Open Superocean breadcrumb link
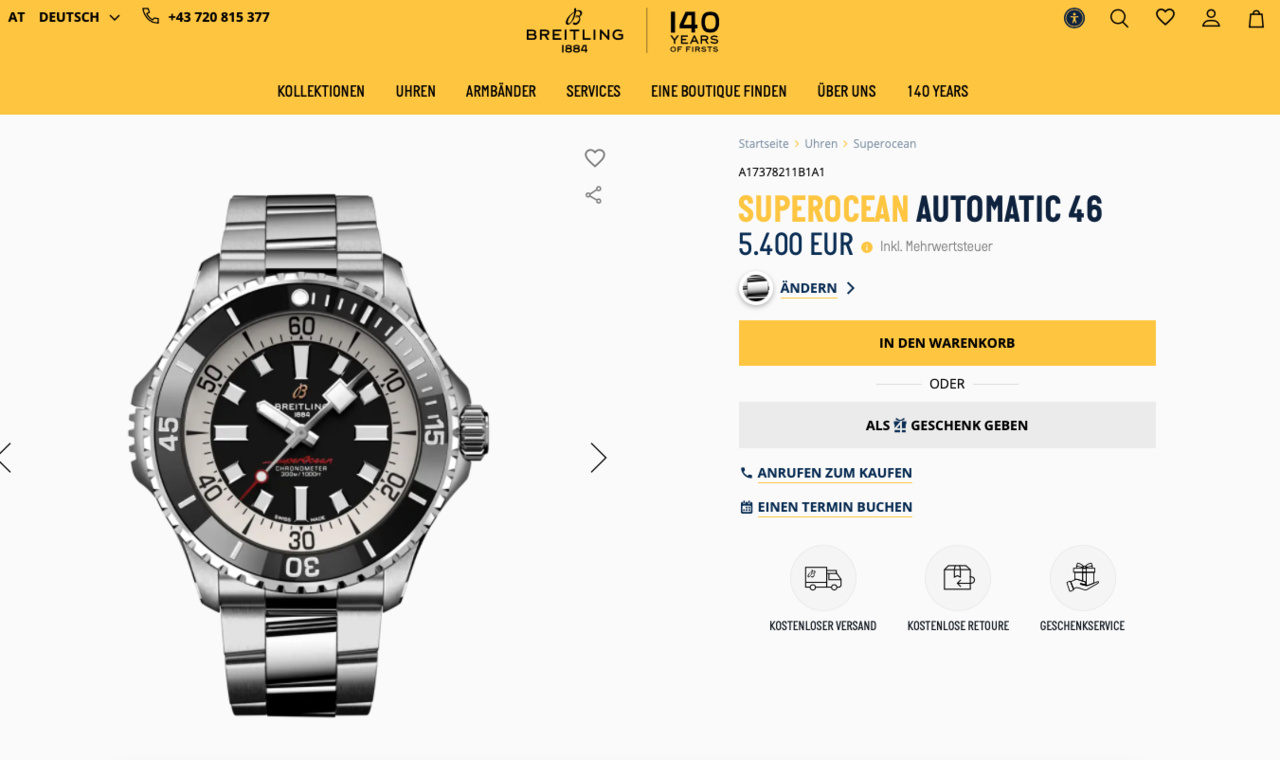 pos(884,144)
